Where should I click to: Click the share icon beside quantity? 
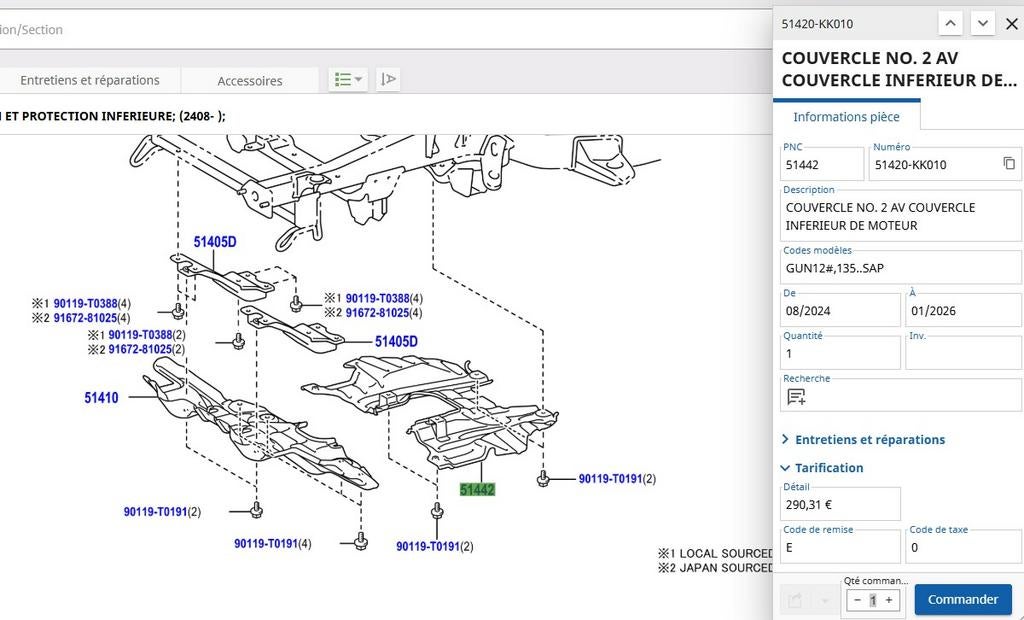[795, 600]
